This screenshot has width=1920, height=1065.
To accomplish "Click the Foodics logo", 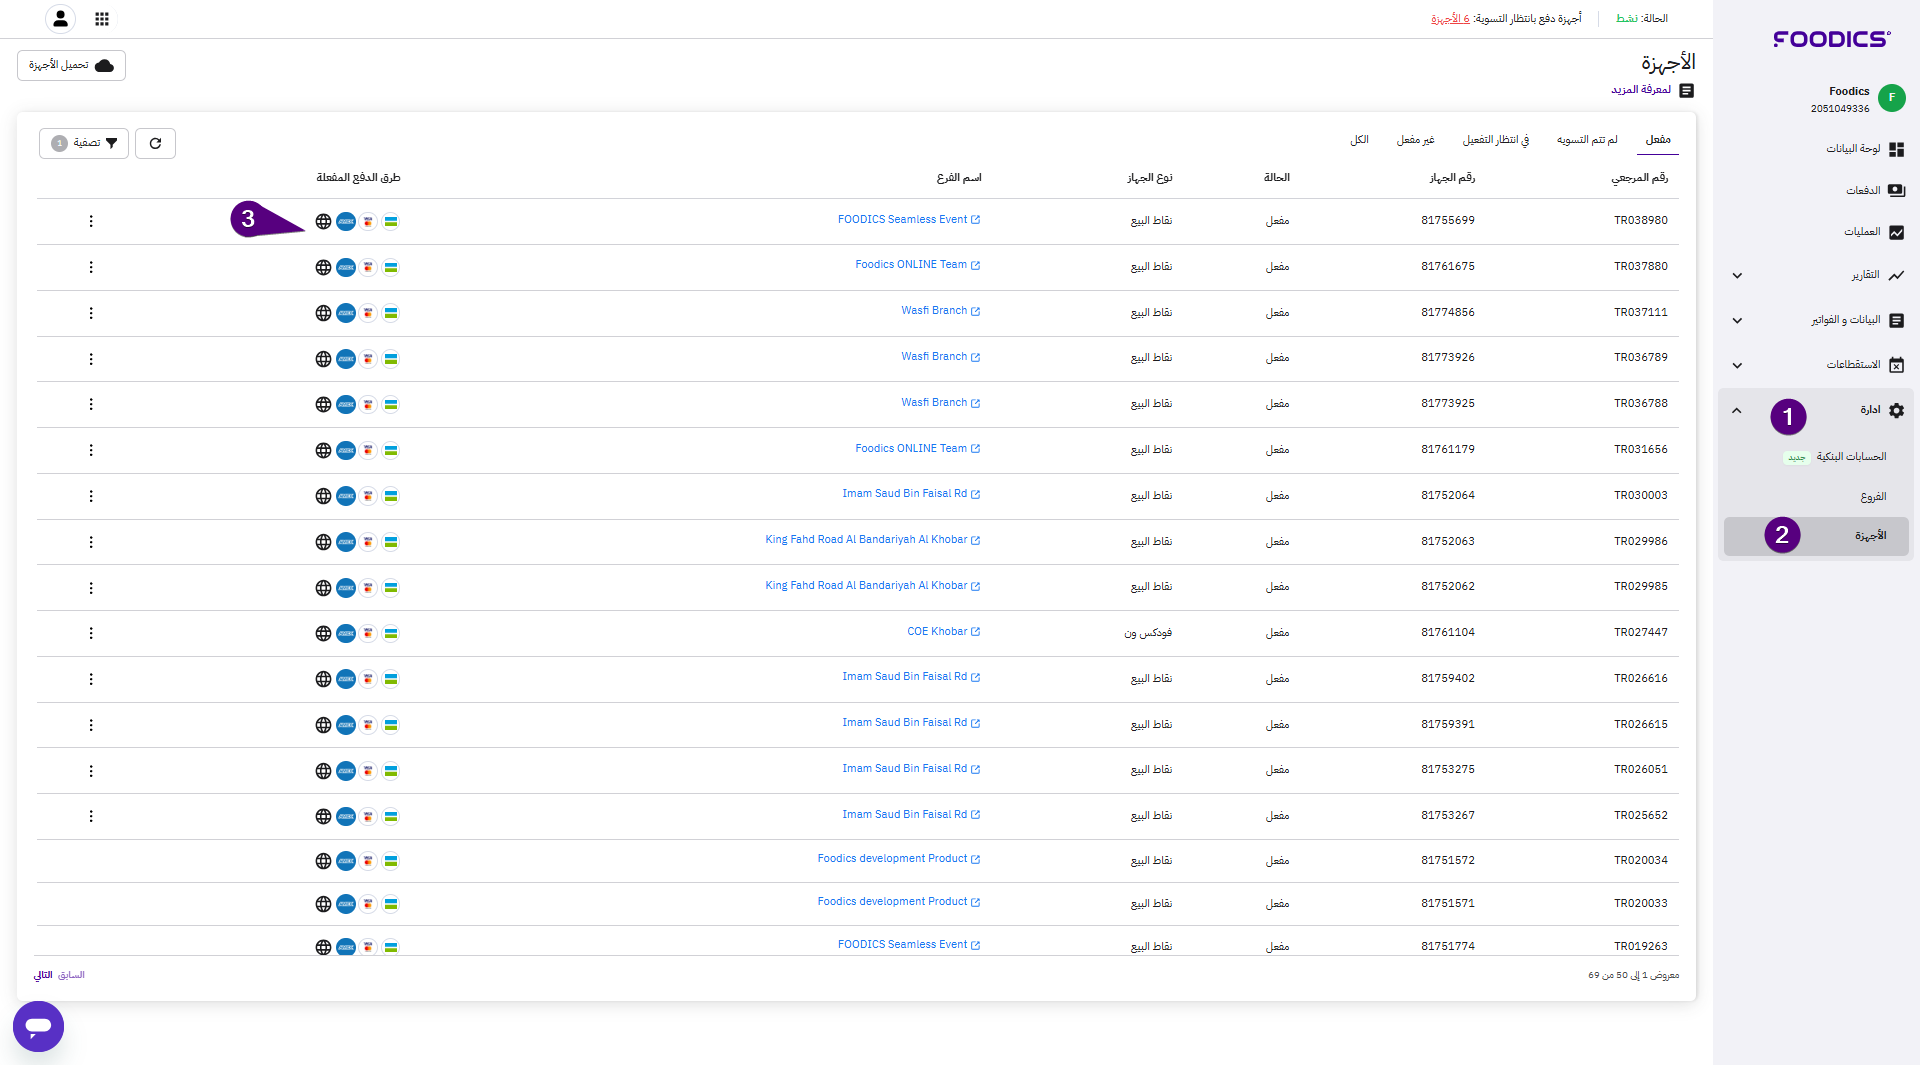I will [x=1831, y=39].
